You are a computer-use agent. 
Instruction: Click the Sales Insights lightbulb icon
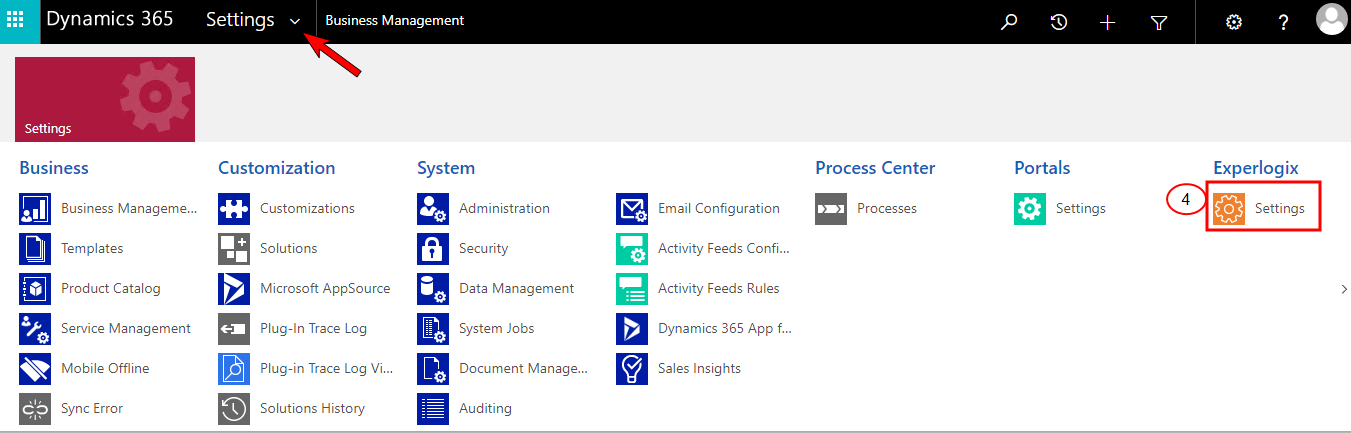(x=632, y=369)
